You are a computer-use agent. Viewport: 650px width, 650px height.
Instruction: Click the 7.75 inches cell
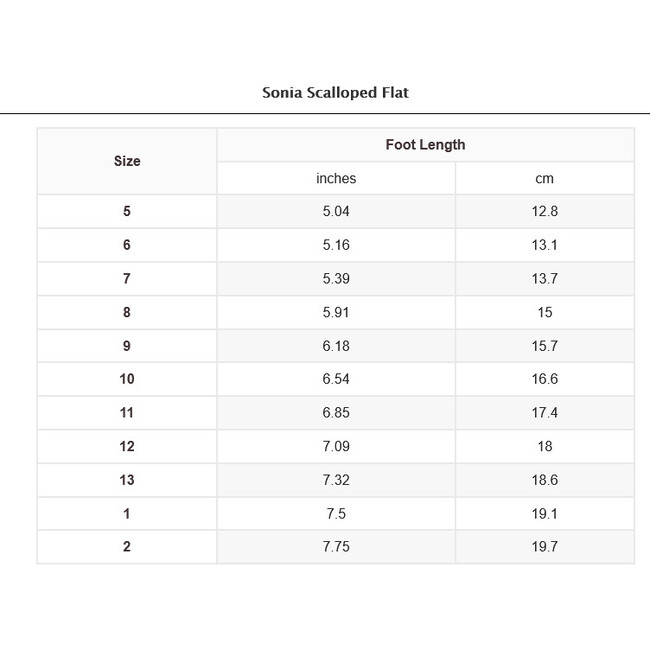tap(336, 547)
